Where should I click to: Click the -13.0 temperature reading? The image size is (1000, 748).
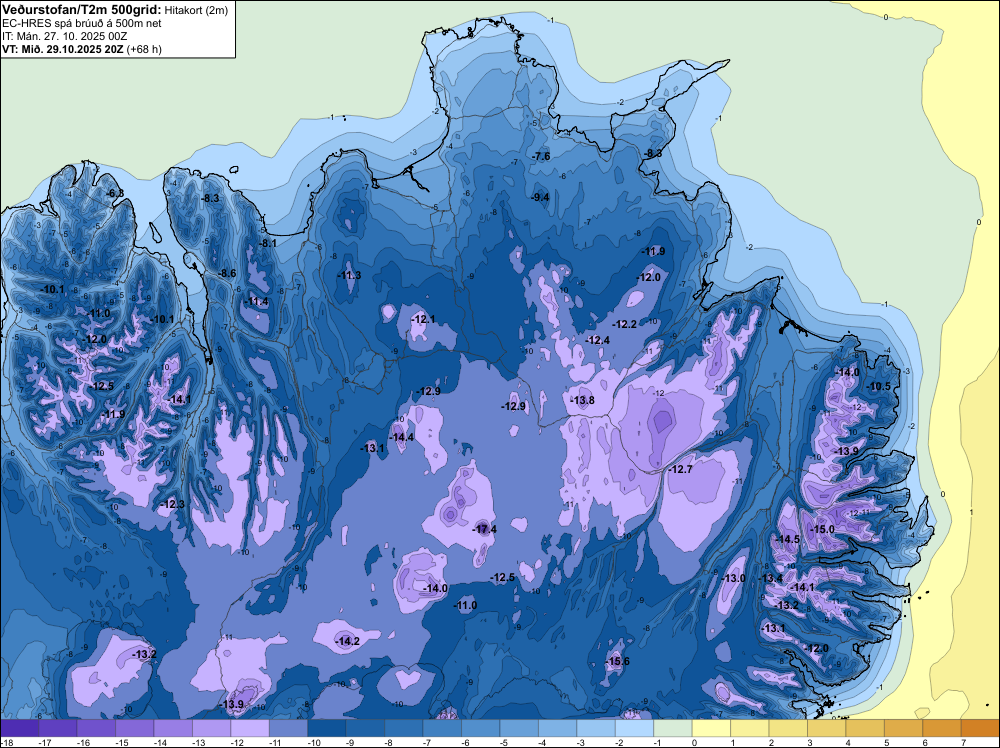click(733, 578)
